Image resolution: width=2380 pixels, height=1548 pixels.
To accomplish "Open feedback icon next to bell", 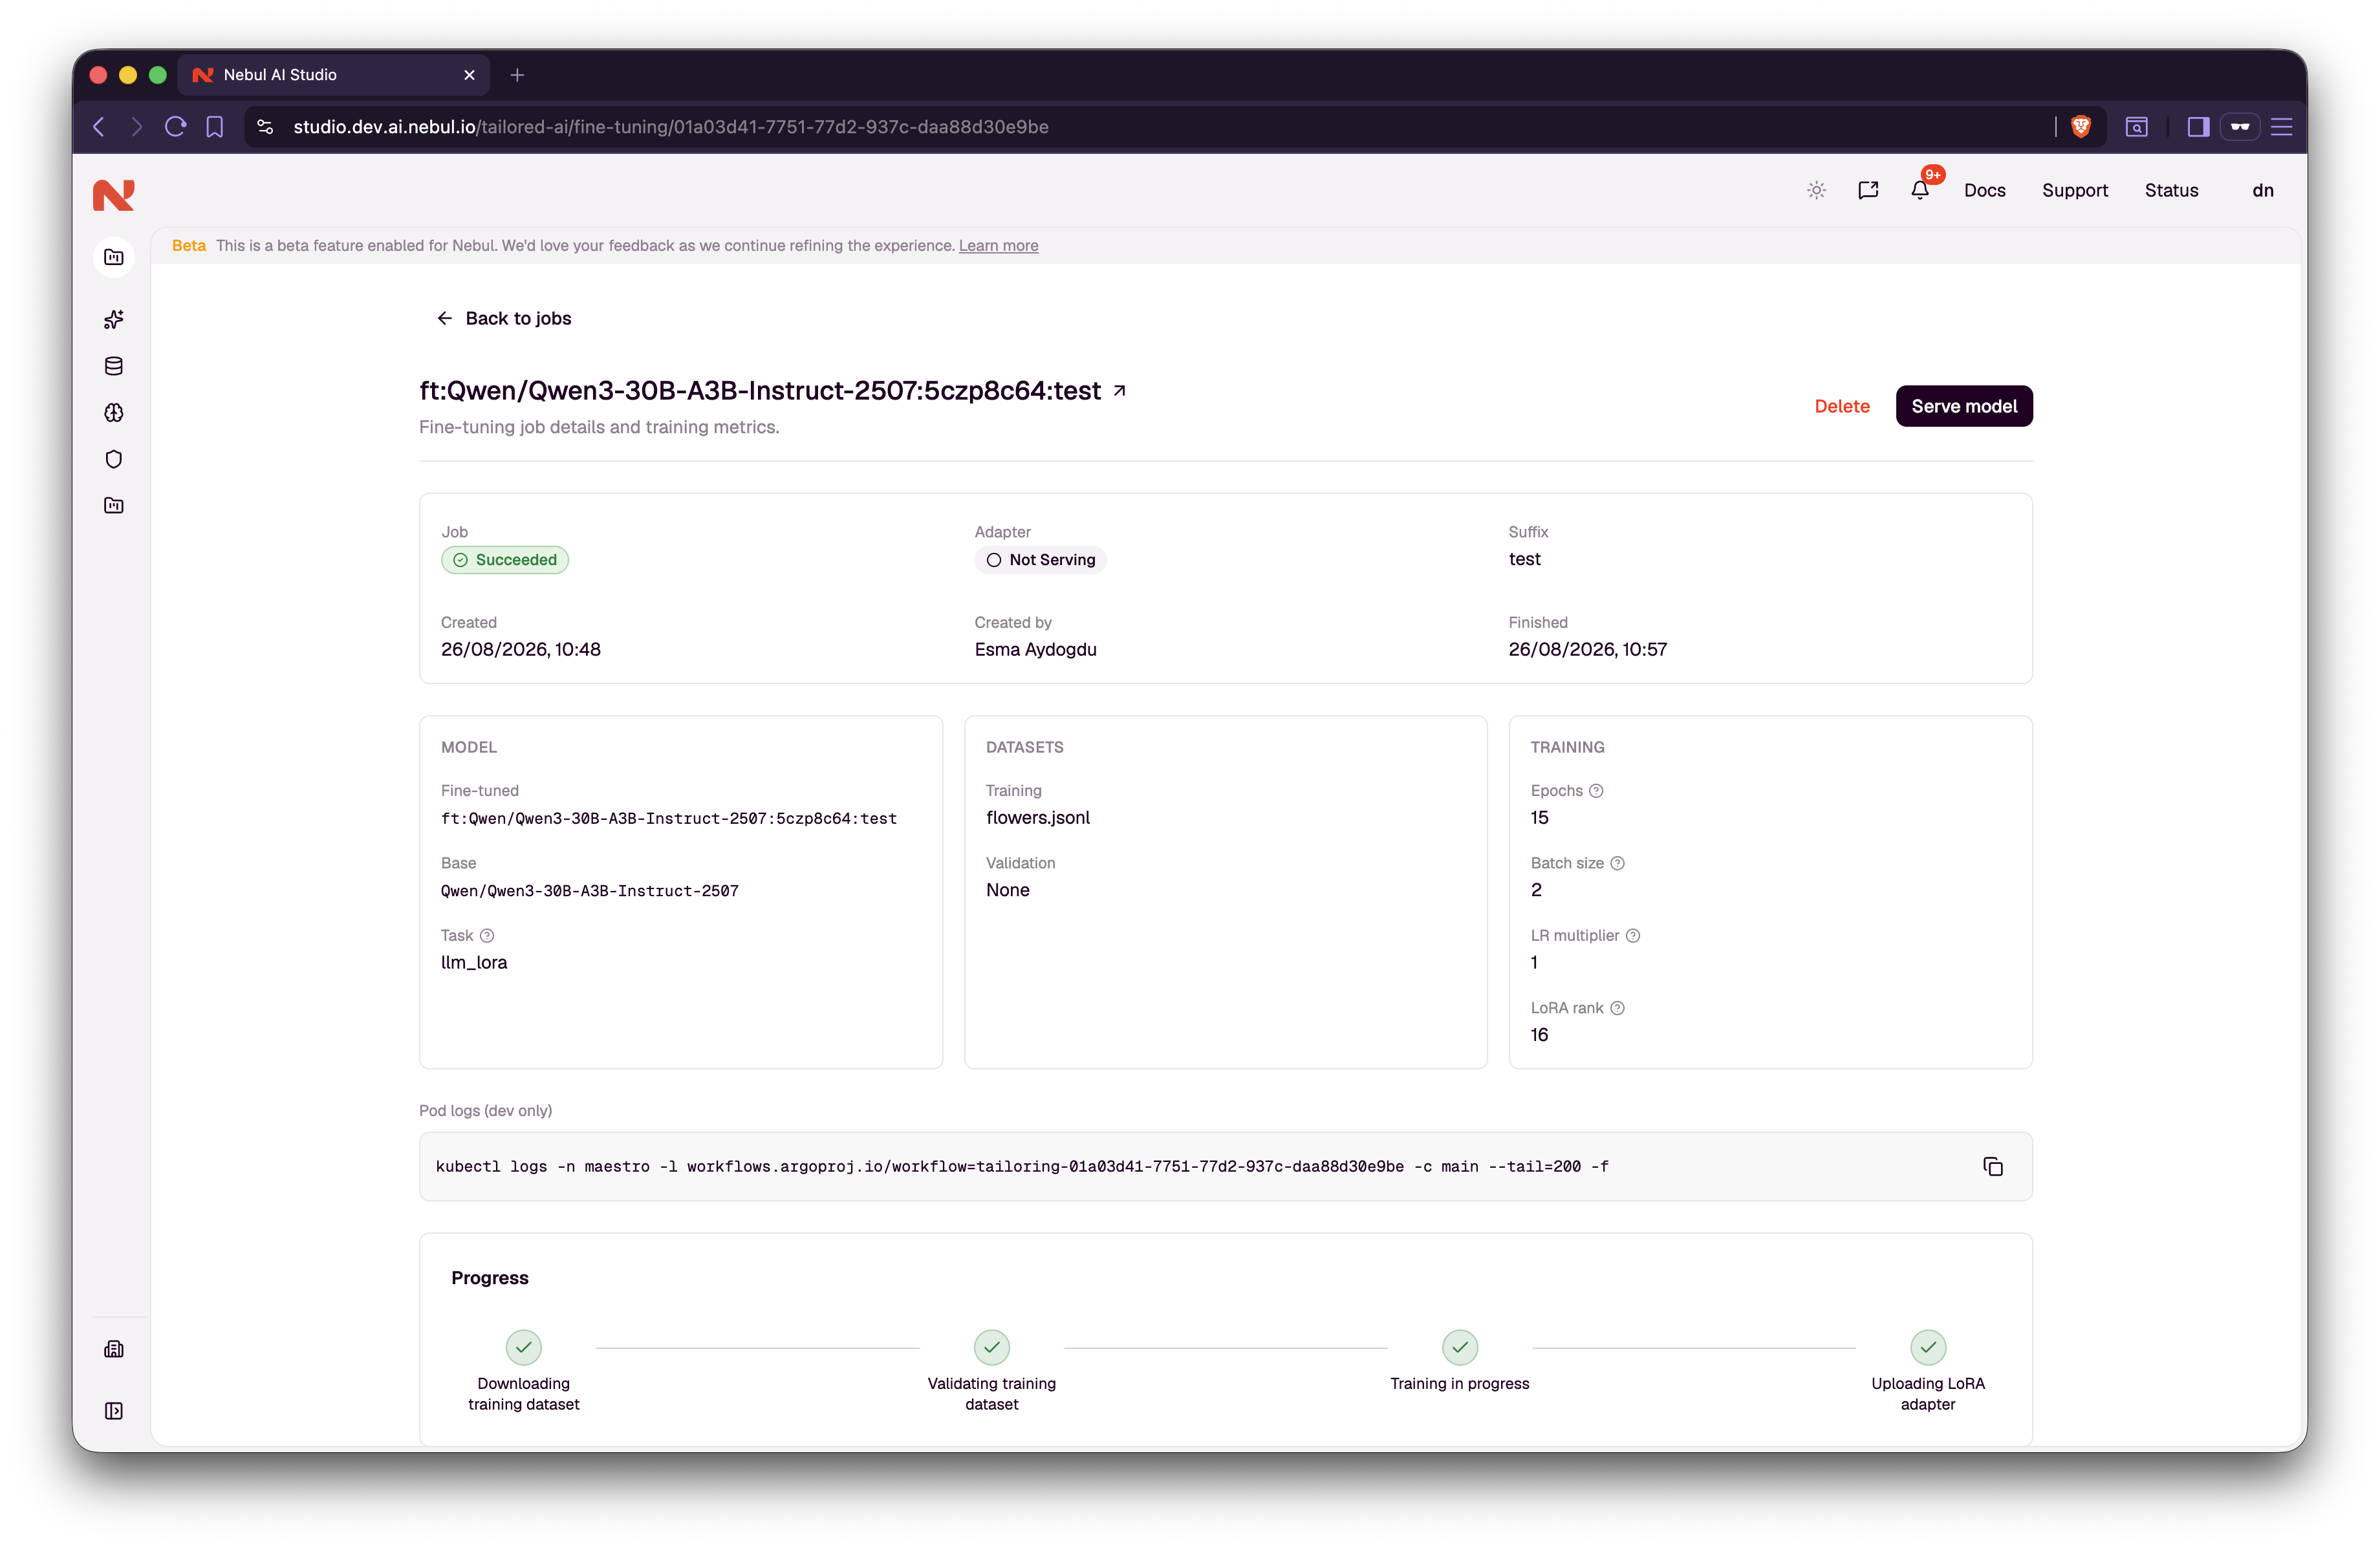I will (x=1867, y=190).
